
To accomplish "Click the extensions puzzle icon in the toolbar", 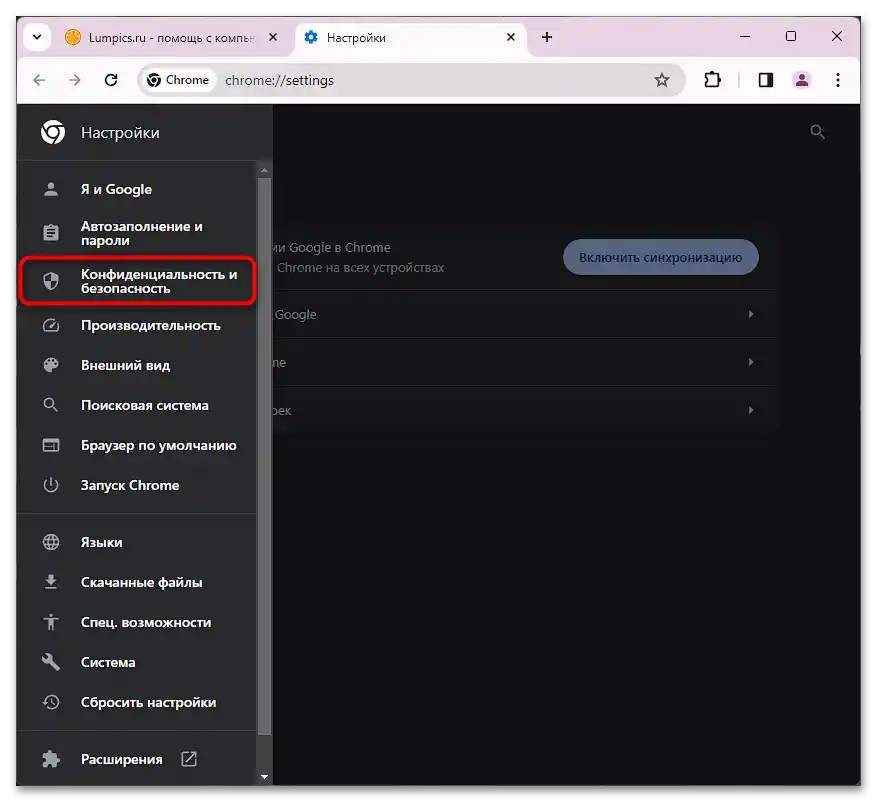I will (x=713, y=80).
